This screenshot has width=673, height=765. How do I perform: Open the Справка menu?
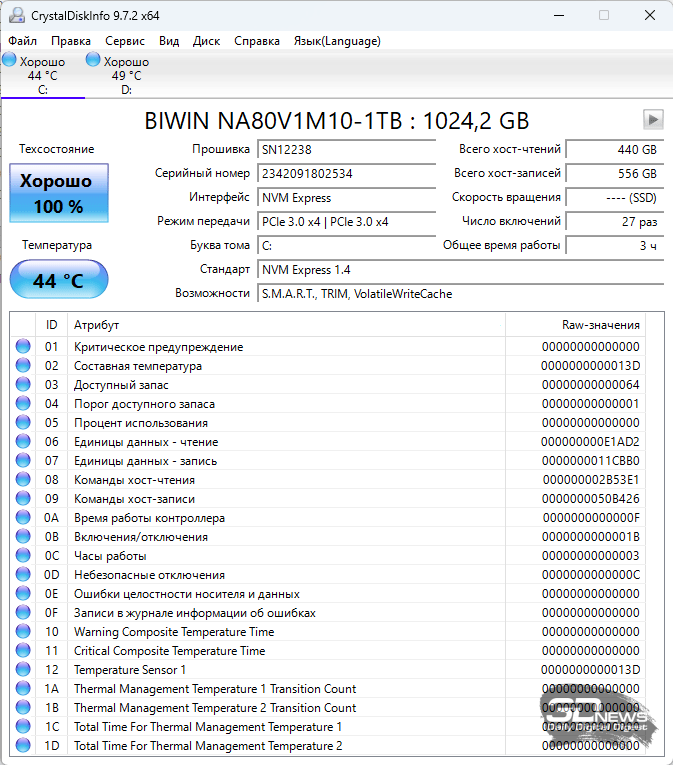(x=257, y=41)
